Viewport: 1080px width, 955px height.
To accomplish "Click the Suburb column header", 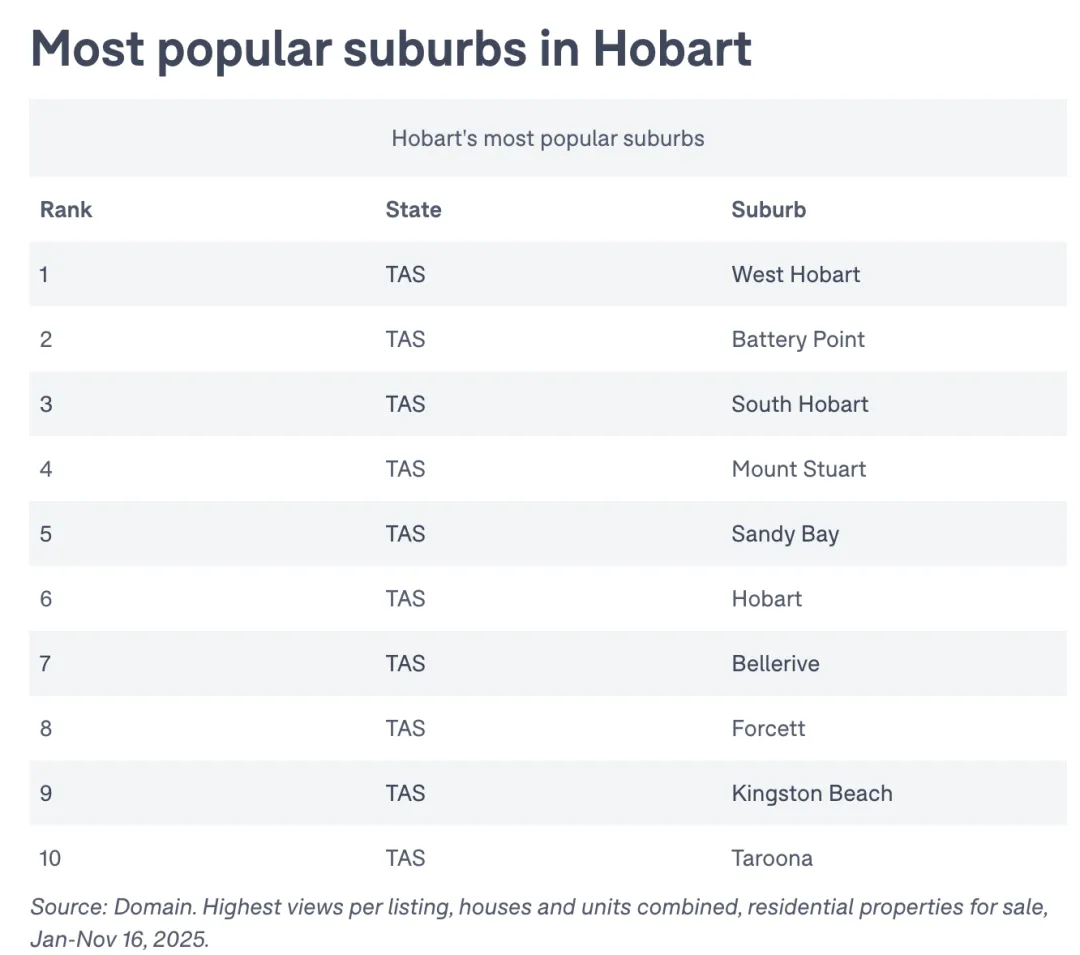I will tap(768, 210).
